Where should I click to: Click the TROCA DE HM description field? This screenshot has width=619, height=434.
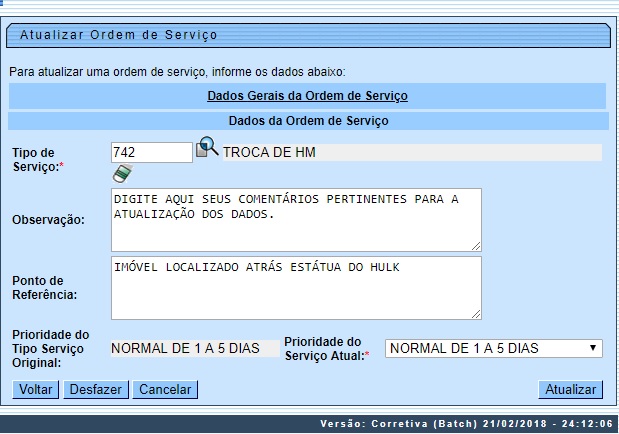[410, 152]
